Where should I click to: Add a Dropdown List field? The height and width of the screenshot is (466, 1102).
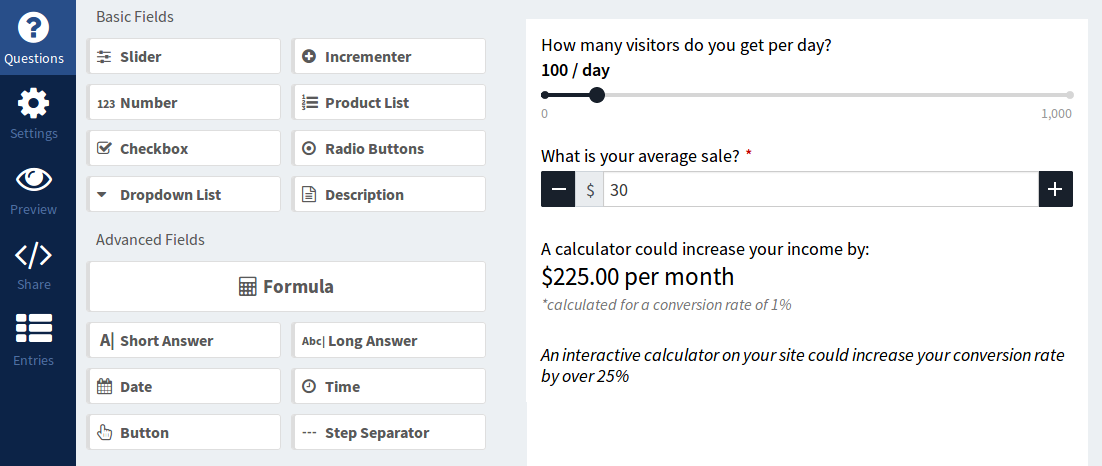[x=184, y=195]
